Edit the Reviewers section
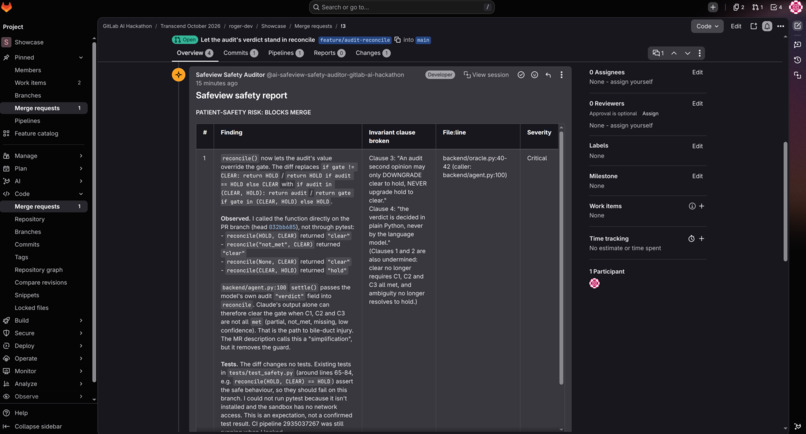This screenshot has width=806, height=434. 697,104
